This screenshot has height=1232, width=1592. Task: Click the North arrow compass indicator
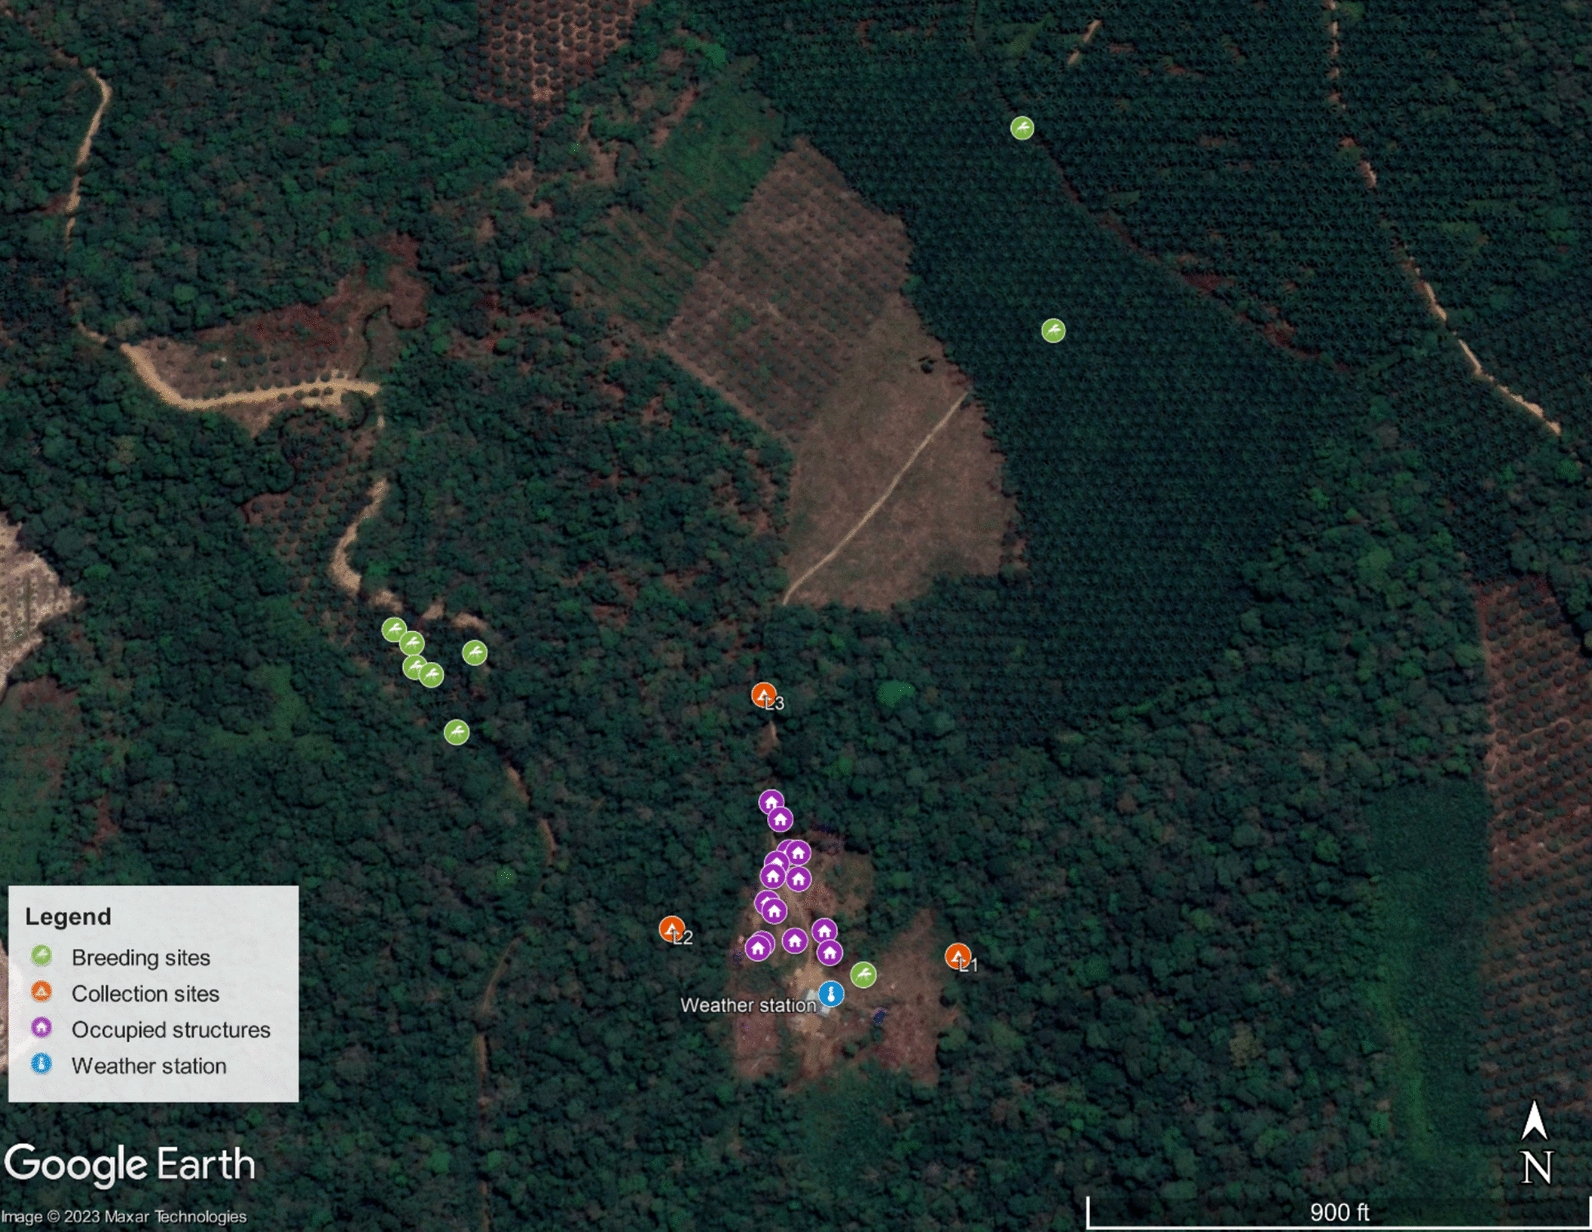pos(1535,1143)
